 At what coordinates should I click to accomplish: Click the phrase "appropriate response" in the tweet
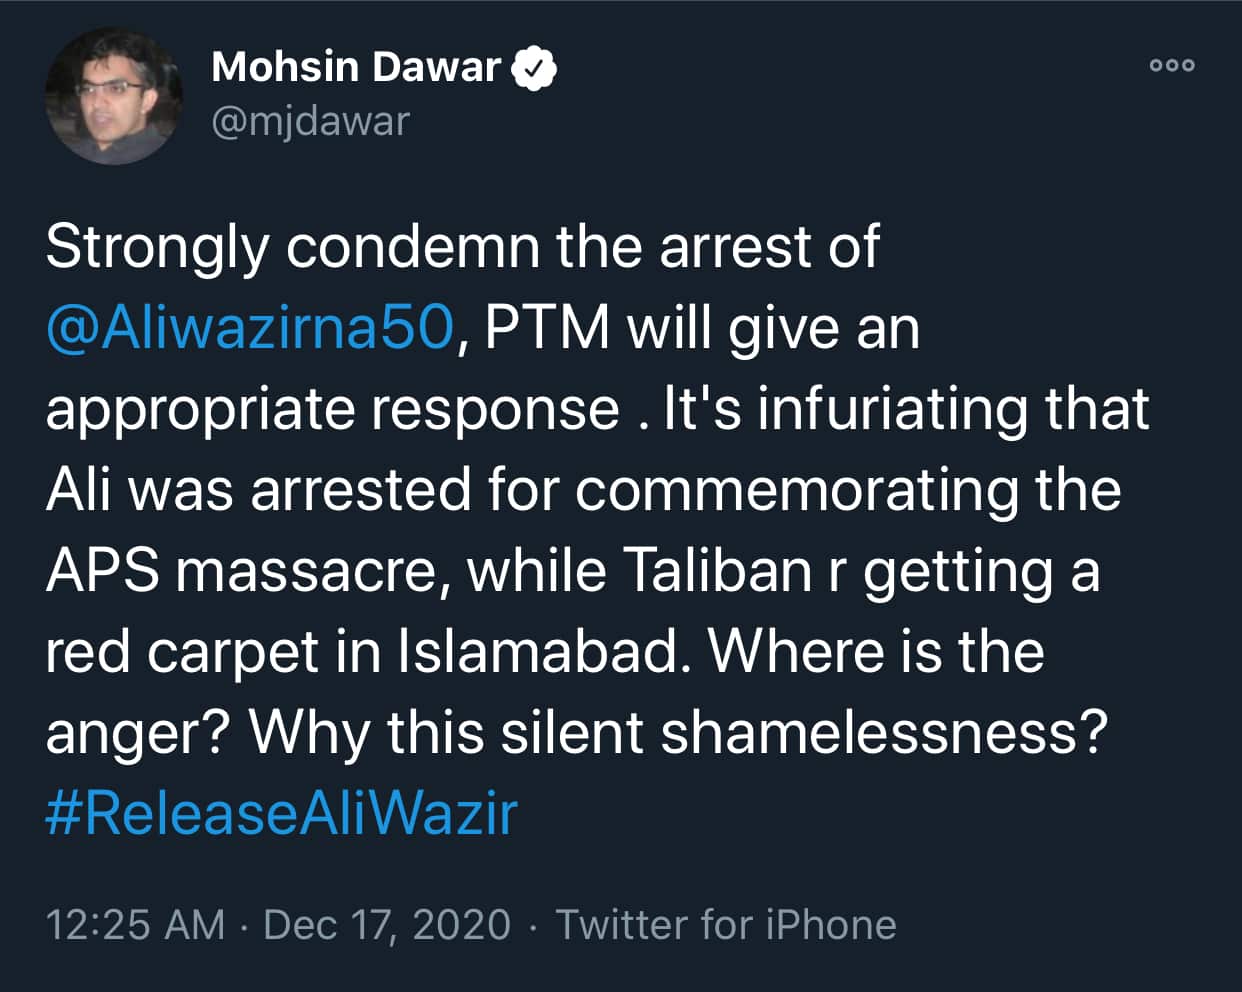(x=332, y=410)
